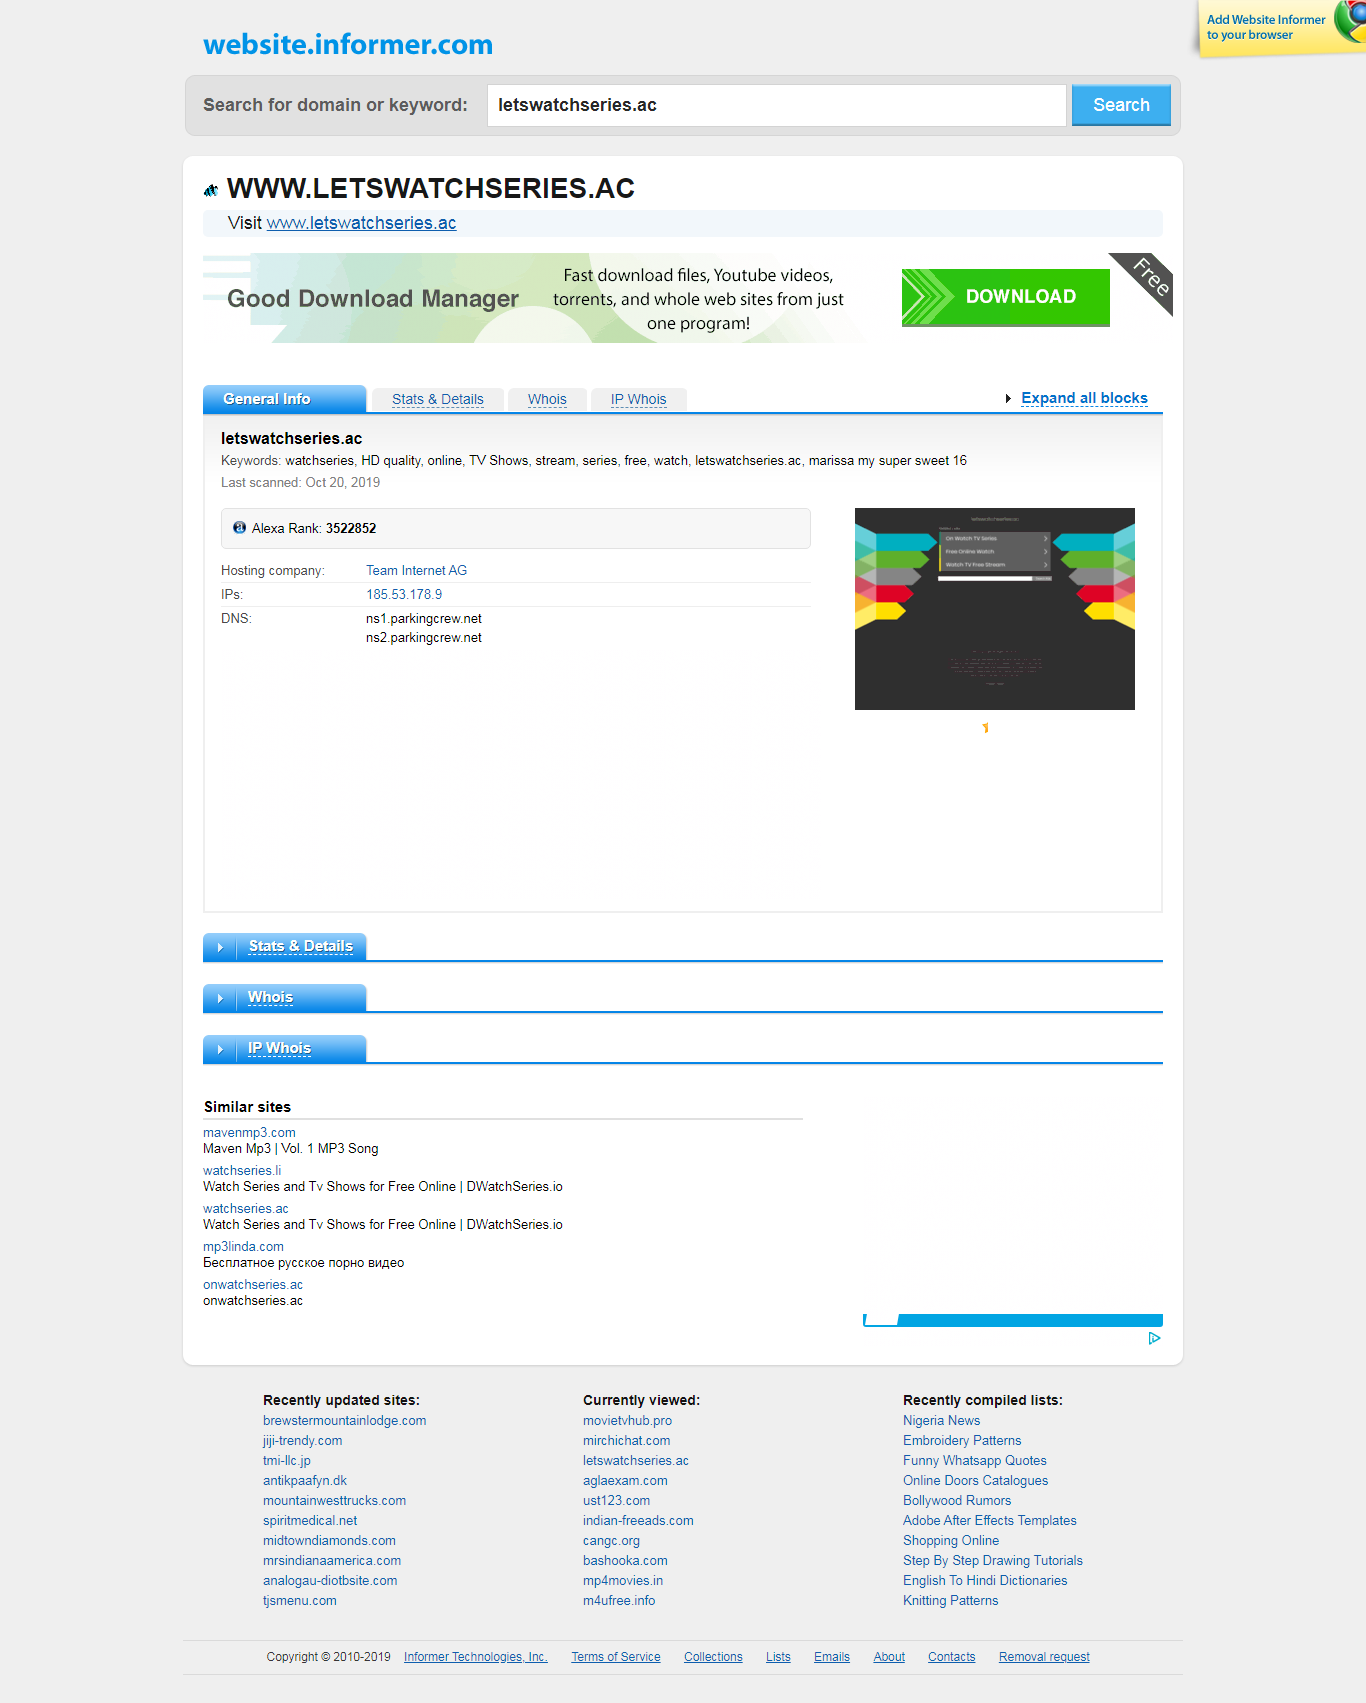This screenshot has height=1703, width=1366.
Task: Expand the Stats & Details section
Action: pyautogui.click(x=300, y=946)
